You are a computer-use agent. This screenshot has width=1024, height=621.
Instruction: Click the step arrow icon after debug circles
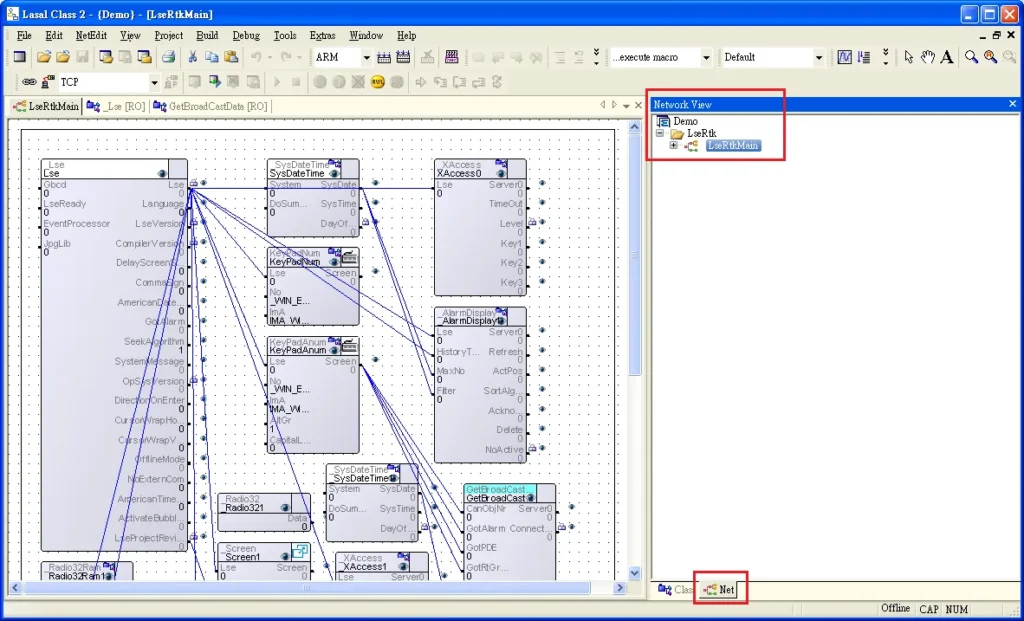[x=421, y=82]
